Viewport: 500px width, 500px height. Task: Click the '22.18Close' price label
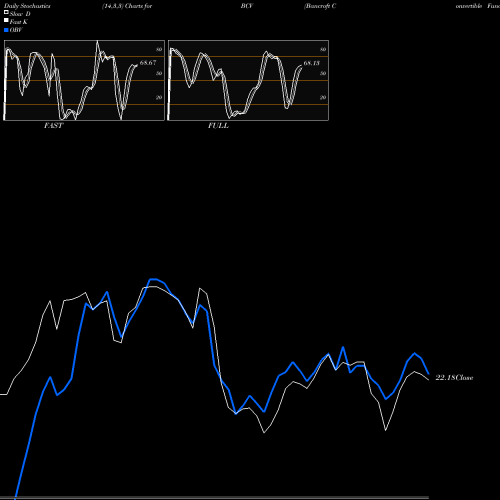click(454, 378)
